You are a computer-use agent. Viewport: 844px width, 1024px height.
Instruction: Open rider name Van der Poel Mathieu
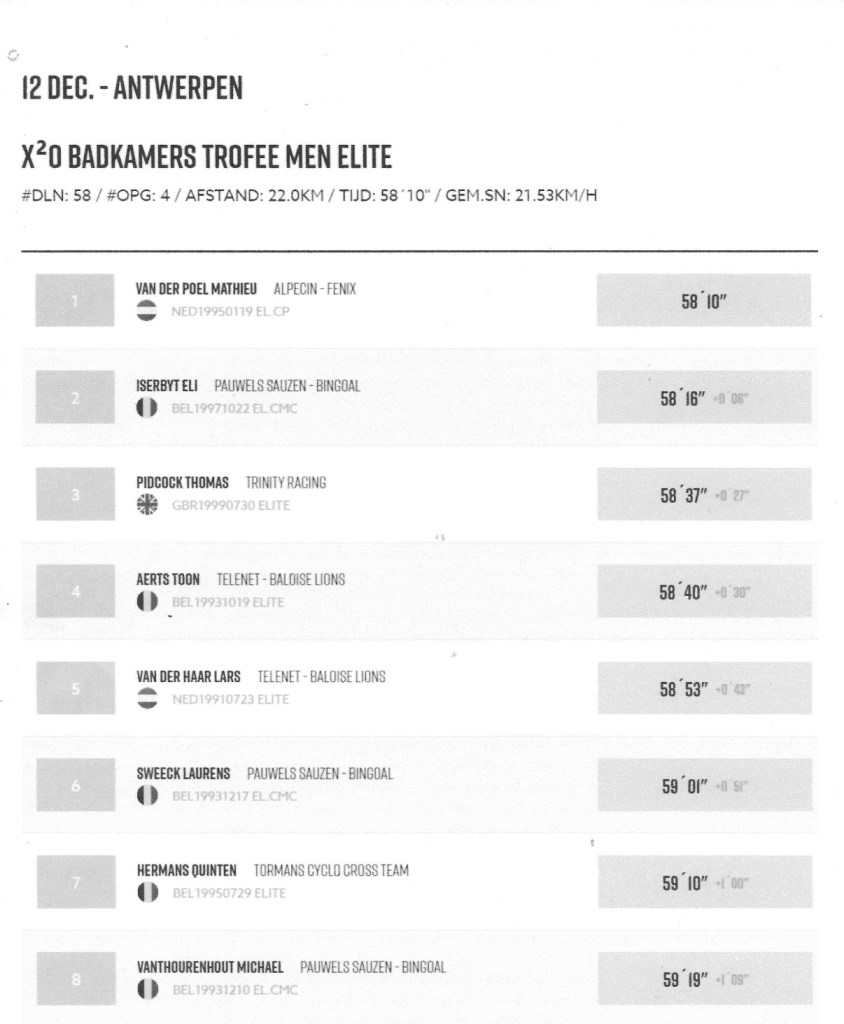196,289
